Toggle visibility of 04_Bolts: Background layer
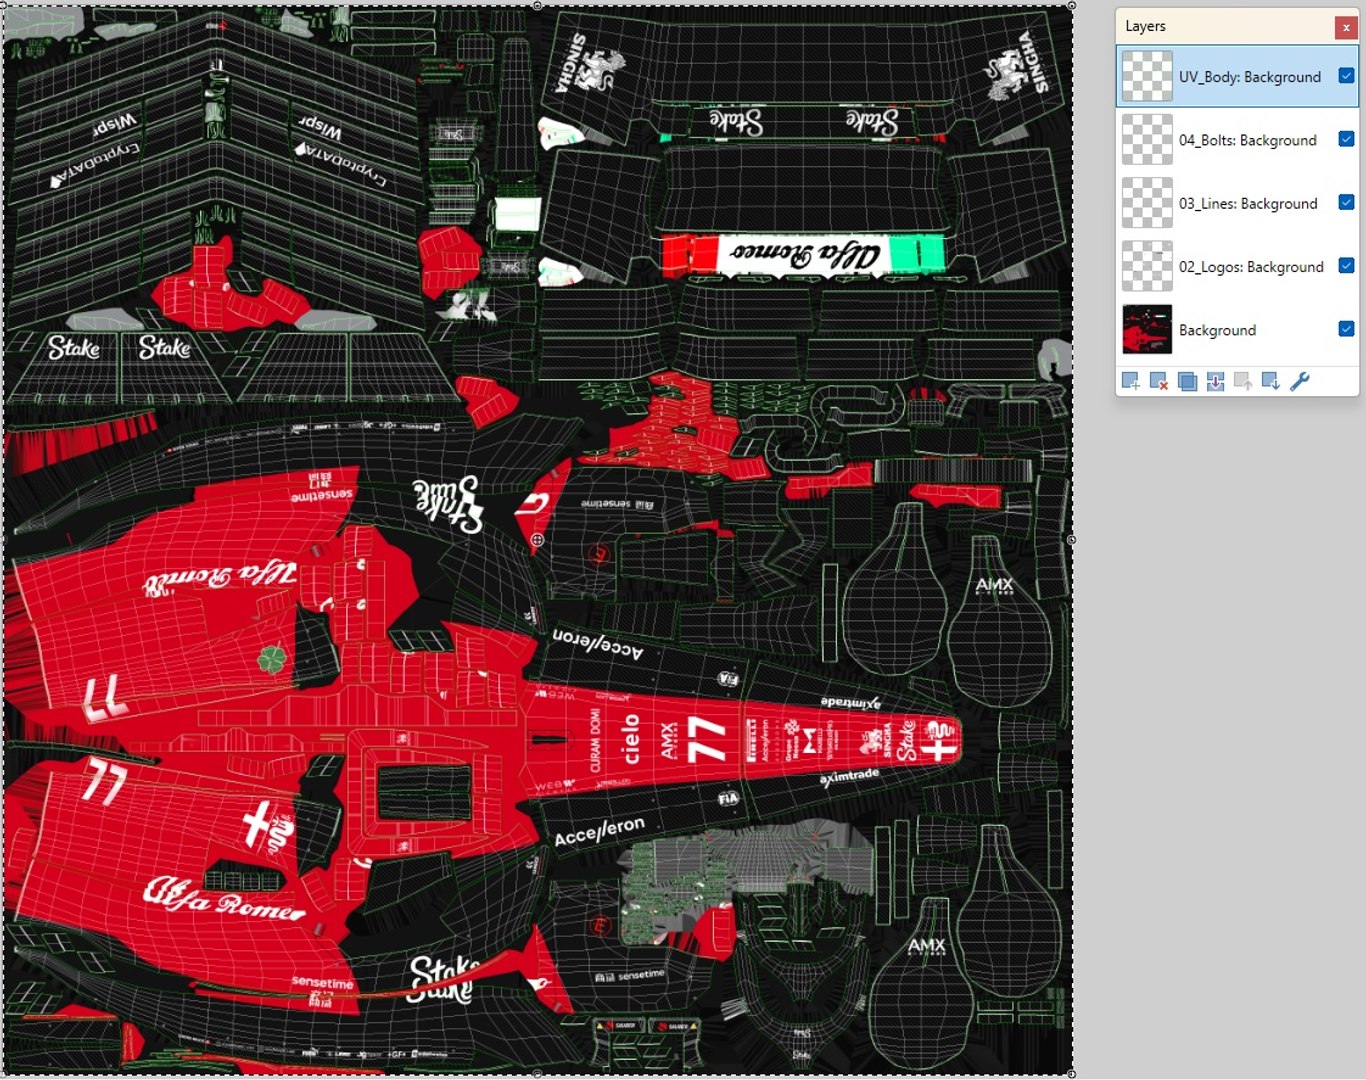Viewport: 1366px width, 1080px height. click(x=1346, y=139)
